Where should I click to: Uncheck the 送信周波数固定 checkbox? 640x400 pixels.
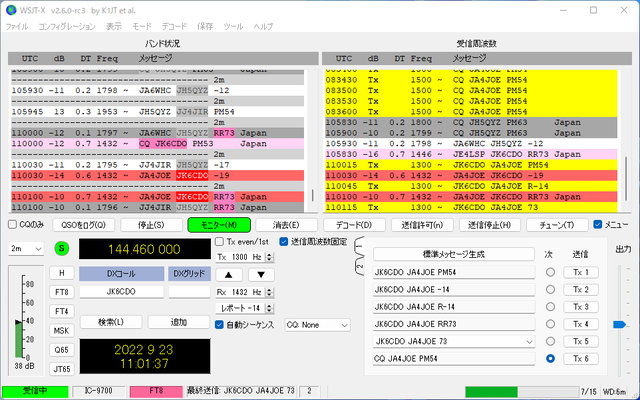[x=284, y=242]
